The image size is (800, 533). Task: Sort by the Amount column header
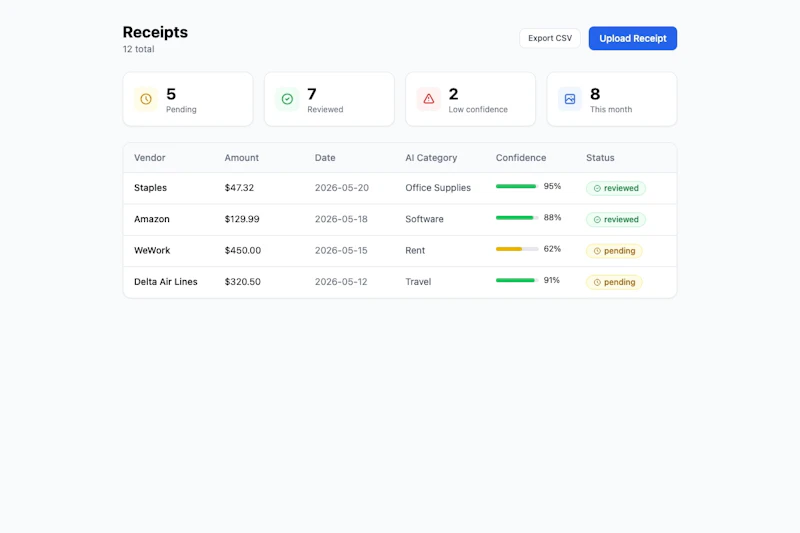click(241, 158)
